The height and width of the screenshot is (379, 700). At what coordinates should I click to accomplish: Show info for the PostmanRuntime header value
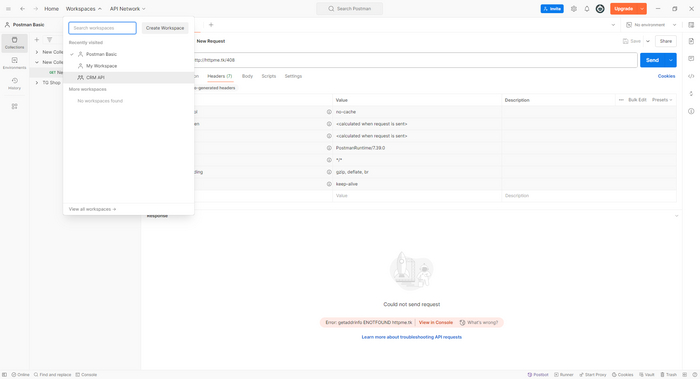tap(329, 148)
